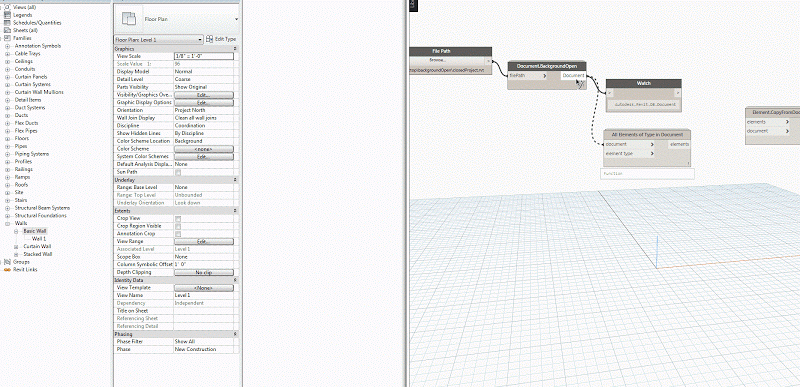Select Stacked Wall in project browser
800x387 pixels.
point(38,254)
